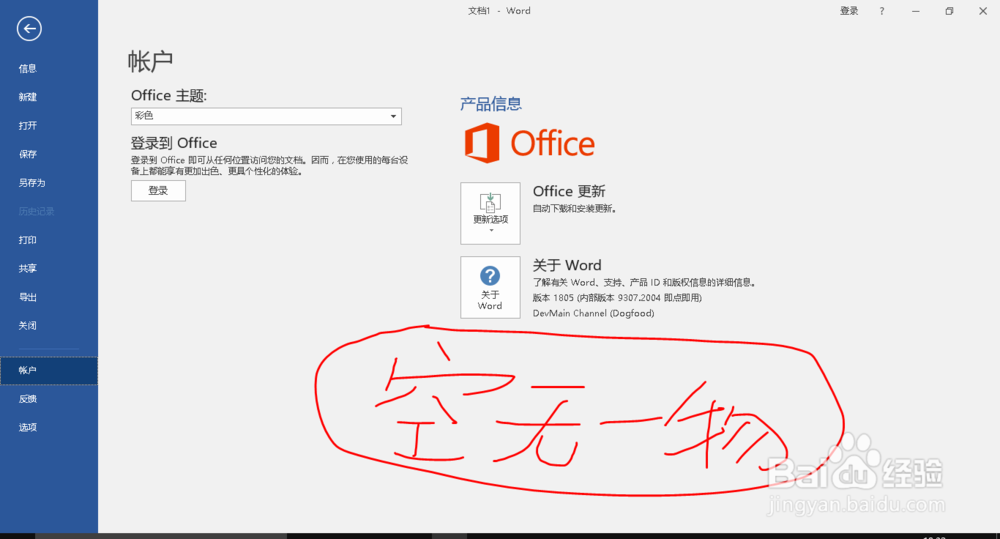This screenshot has width=1000, height=539.
Task: Click the back arrow to exit Backstage
Action: [x=29, y=29]
